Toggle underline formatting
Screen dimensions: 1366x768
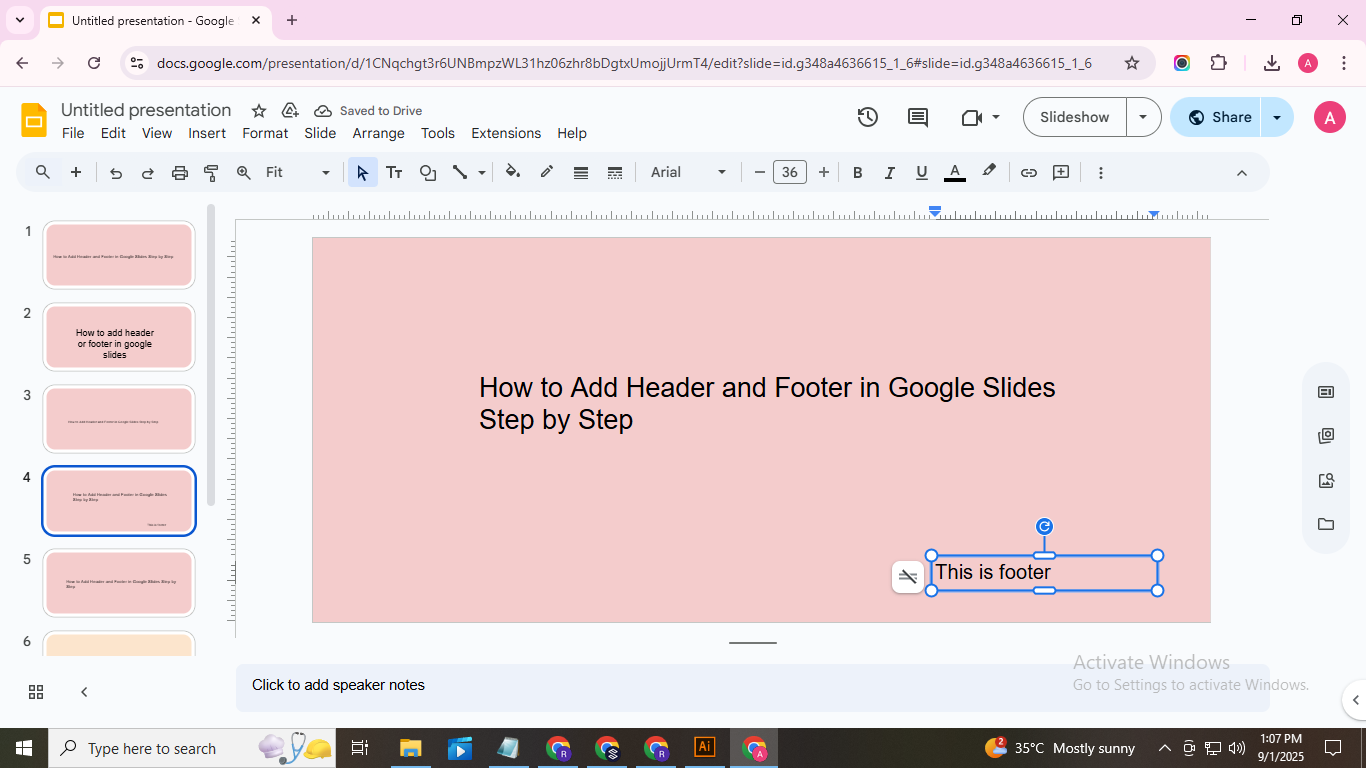pyautogui.click(x=922, y=173)
